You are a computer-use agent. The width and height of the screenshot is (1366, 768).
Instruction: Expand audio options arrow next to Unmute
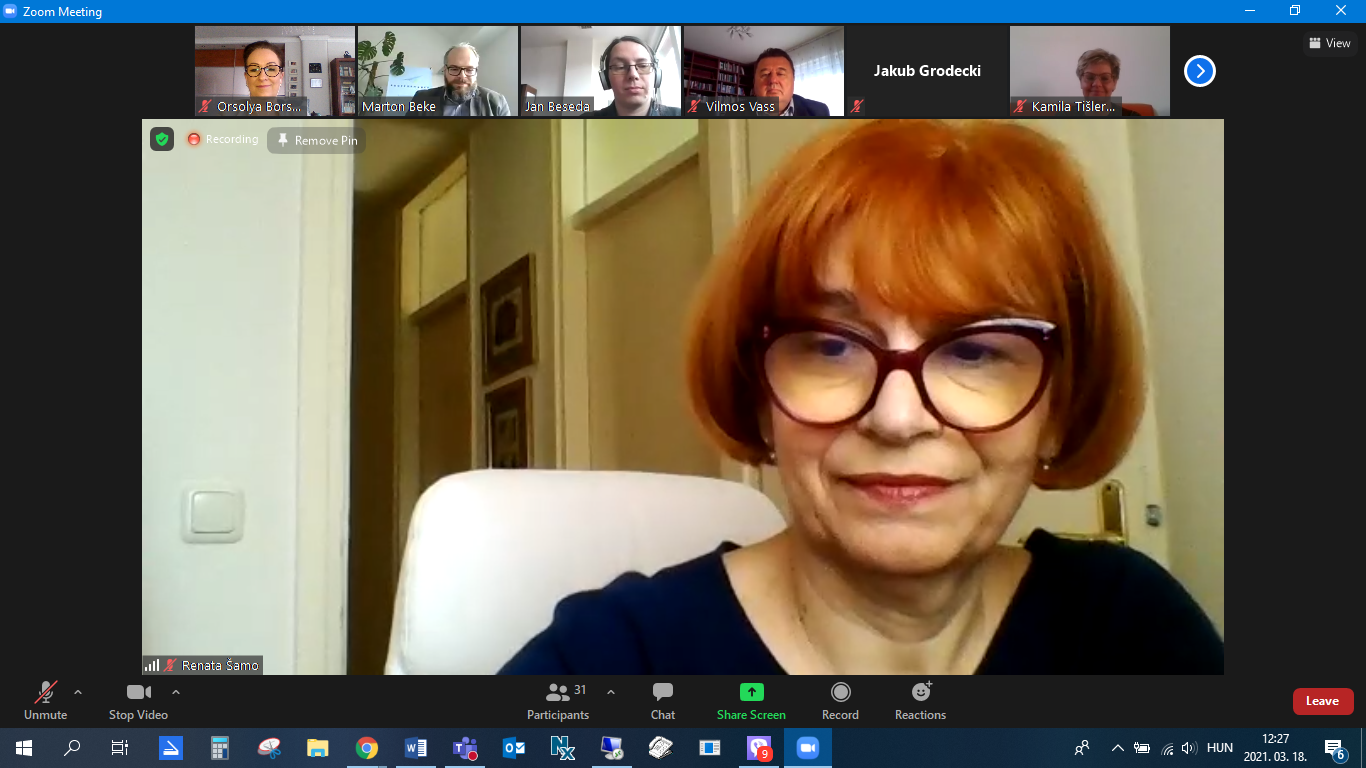coord(78,692)
